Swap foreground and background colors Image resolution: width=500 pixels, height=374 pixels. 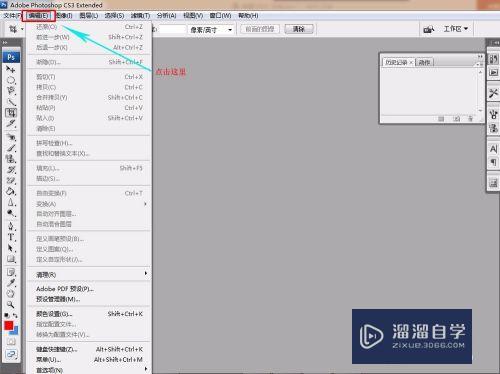point(15,315)
